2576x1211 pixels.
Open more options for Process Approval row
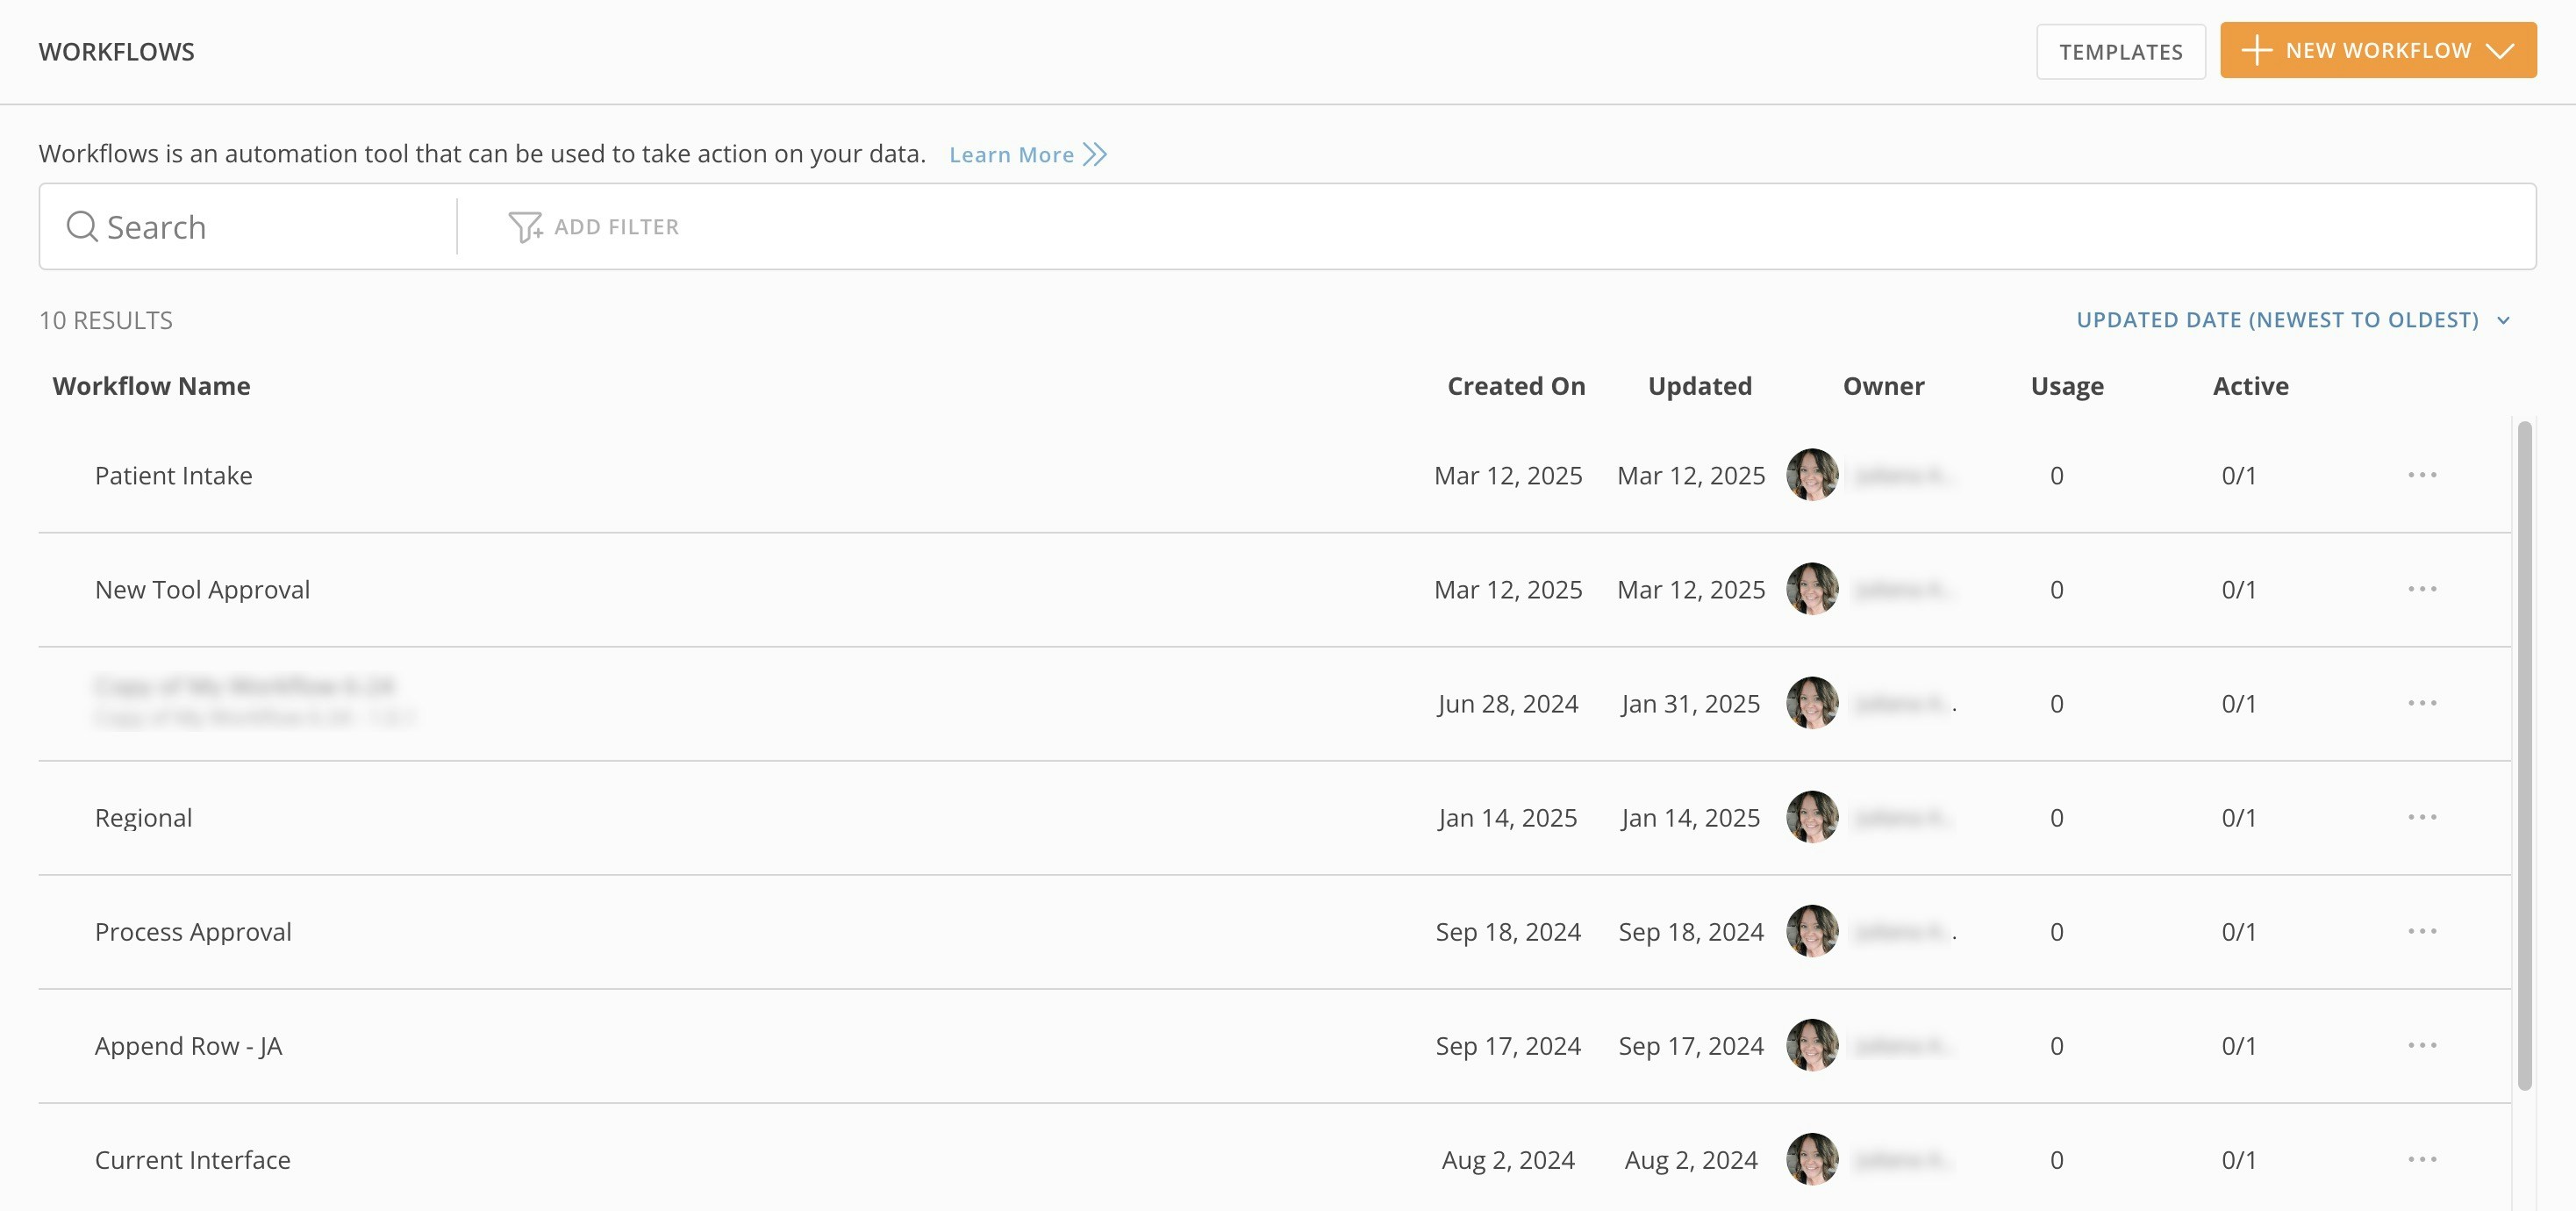2421,931
